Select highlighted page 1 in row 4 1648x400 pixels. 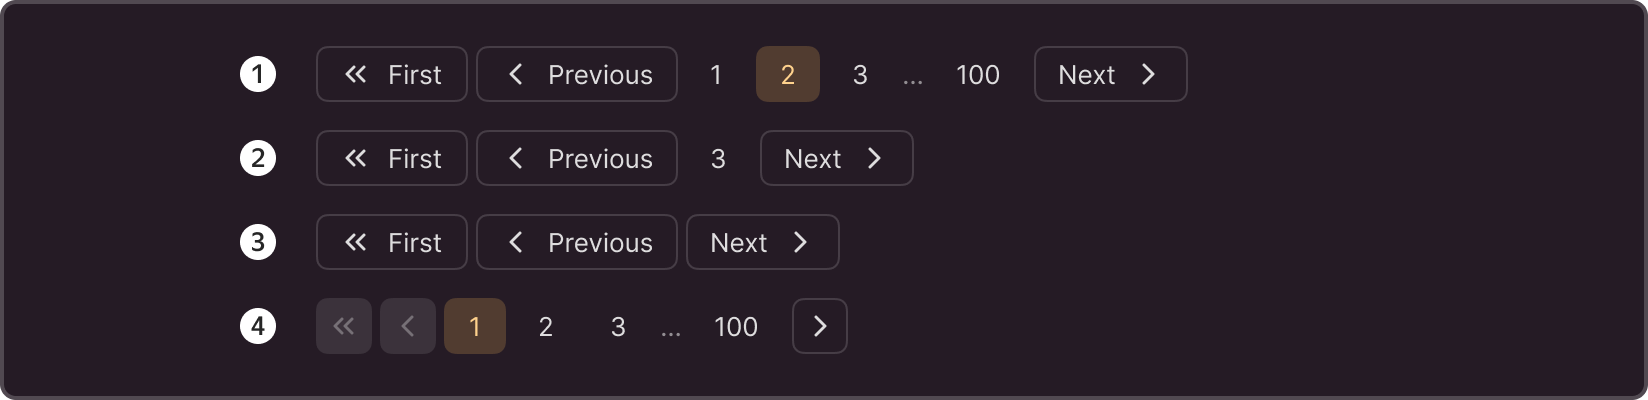point(475,326)
